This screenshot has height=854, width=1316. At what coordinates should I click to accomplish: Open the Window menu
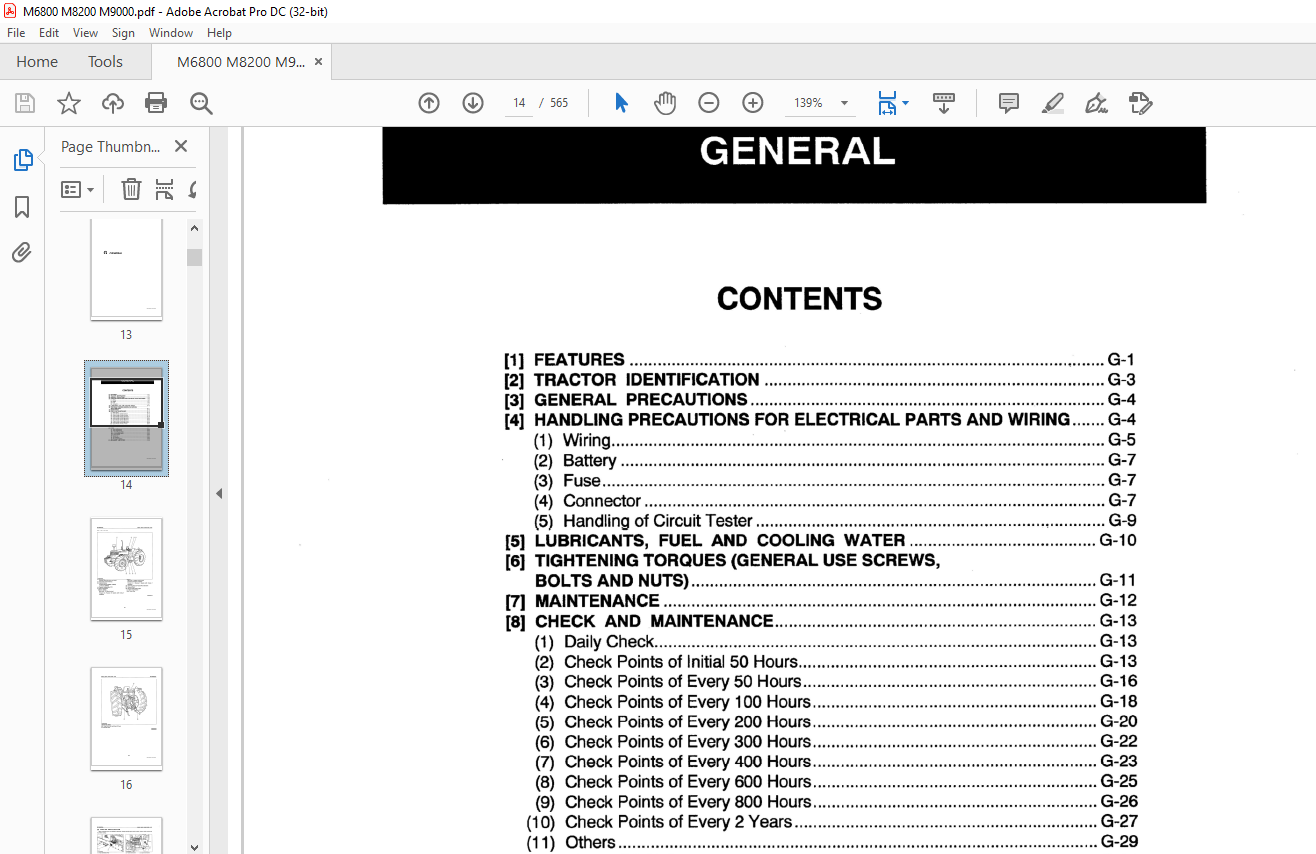pos(171,33)
